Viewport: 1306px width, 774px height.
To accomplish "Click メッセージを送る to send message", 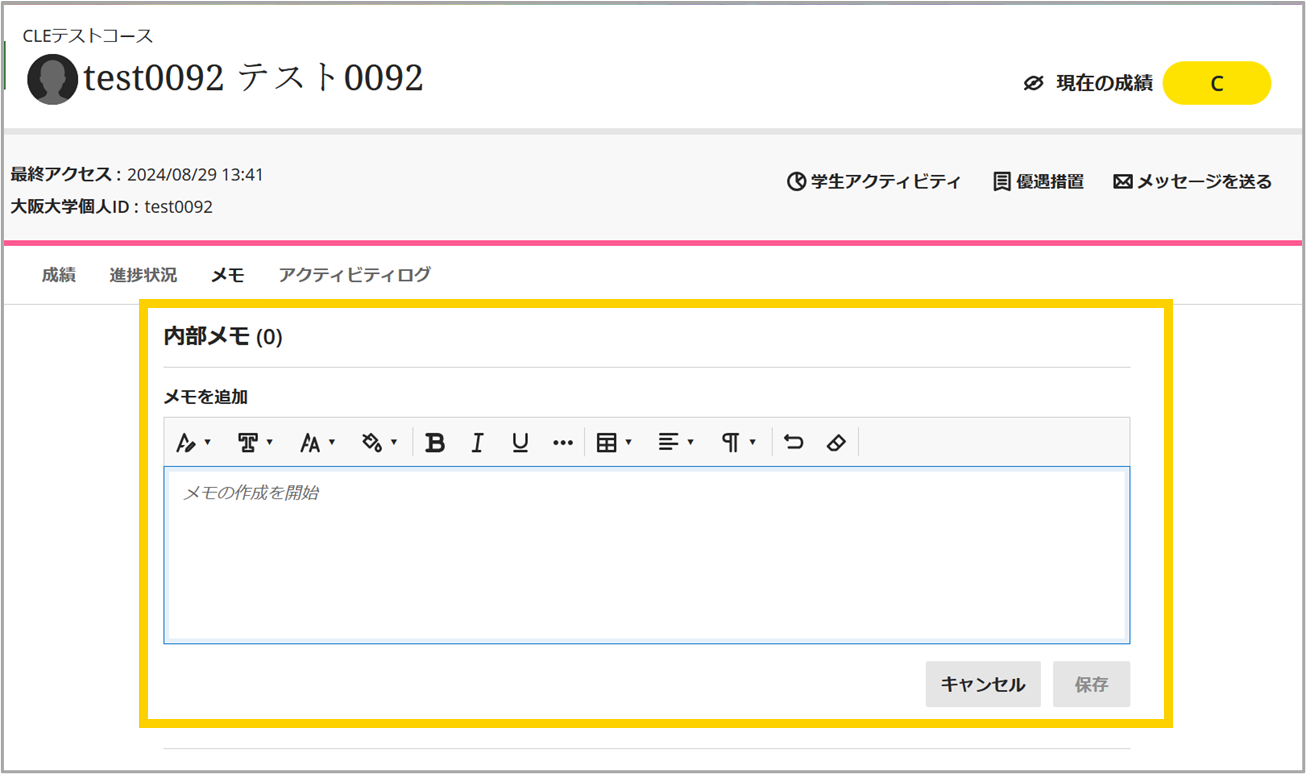I will point(1192,182).
